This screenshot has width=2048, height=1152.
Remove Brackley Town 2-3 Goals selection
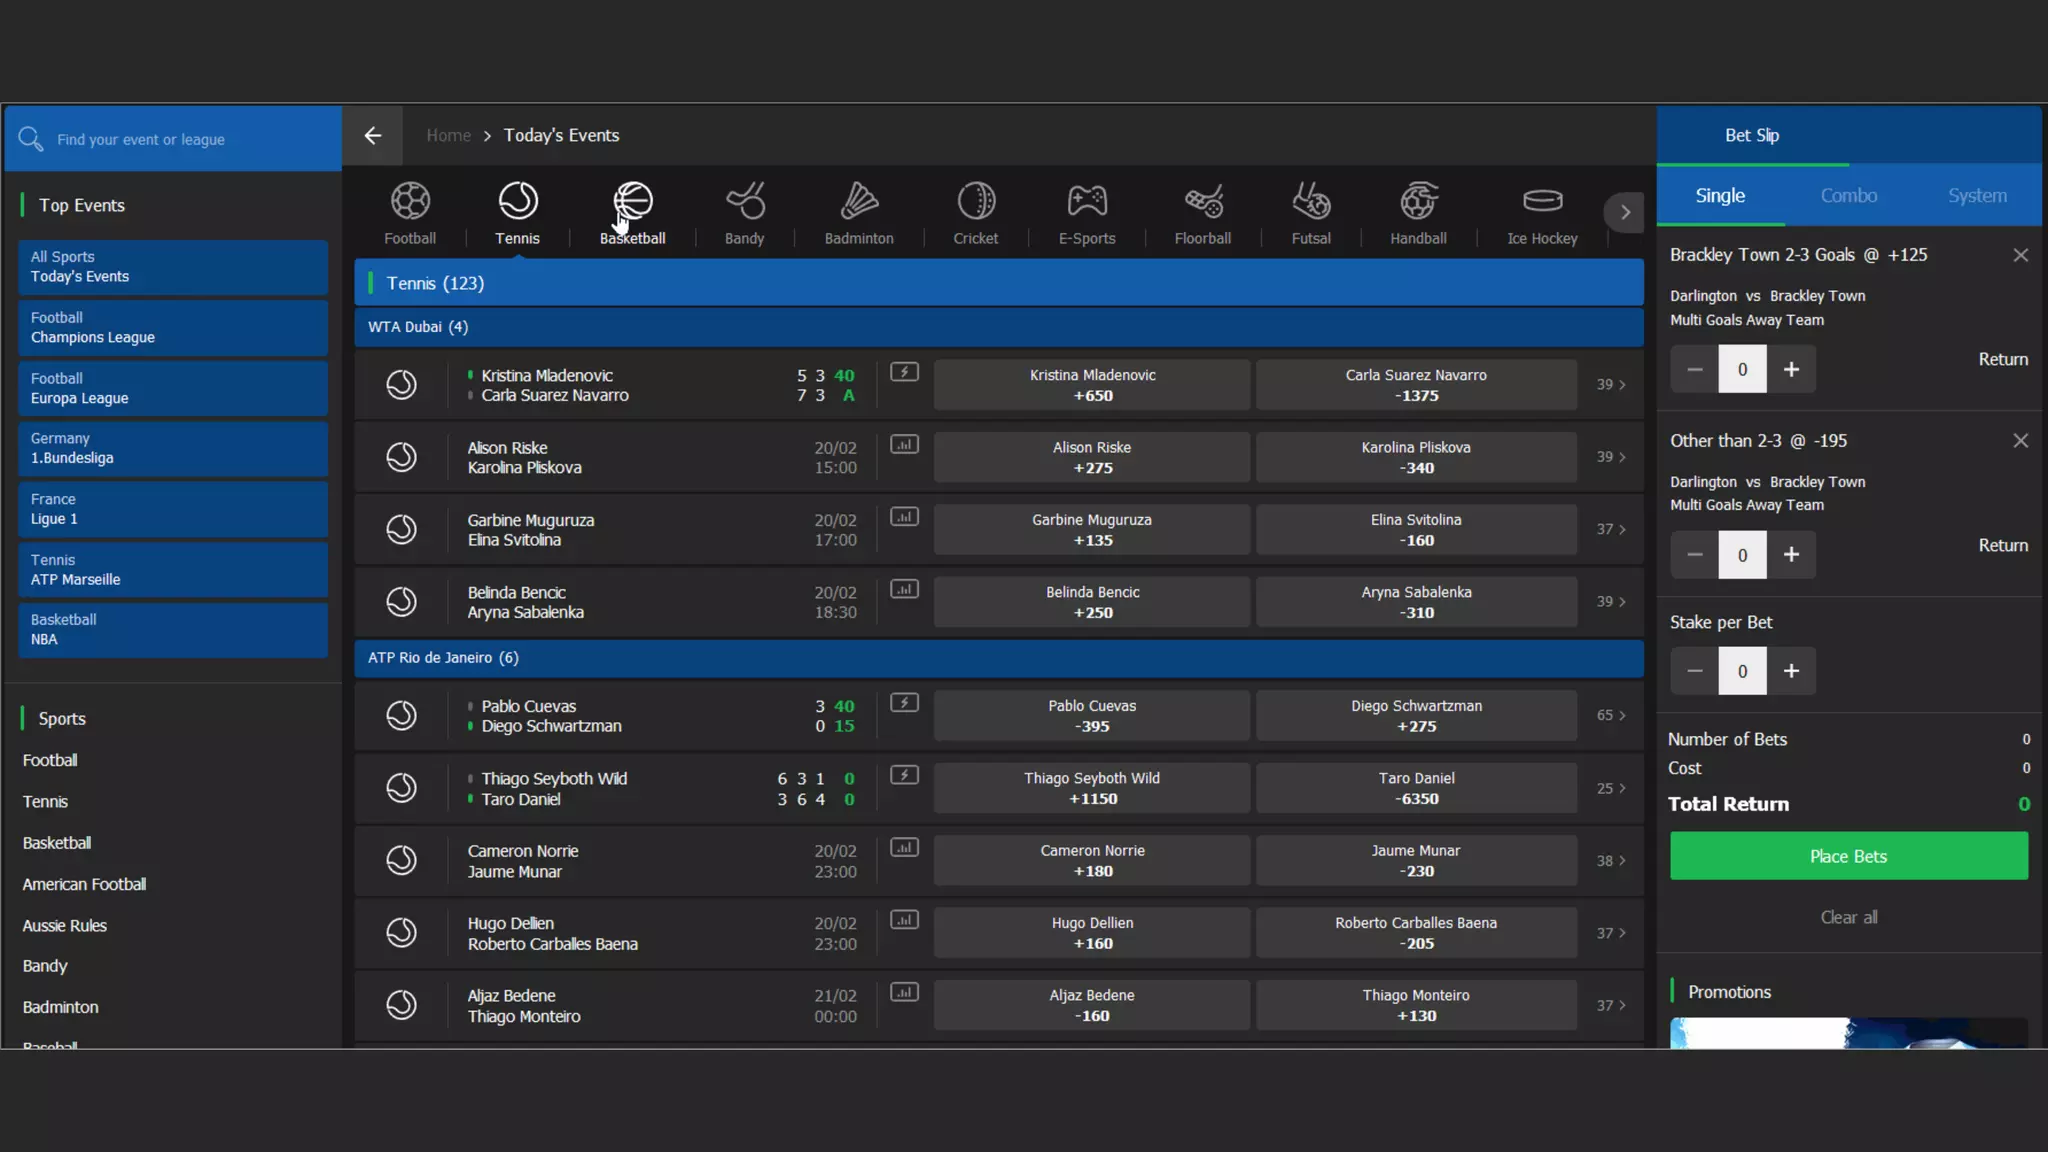(2020, 255)
